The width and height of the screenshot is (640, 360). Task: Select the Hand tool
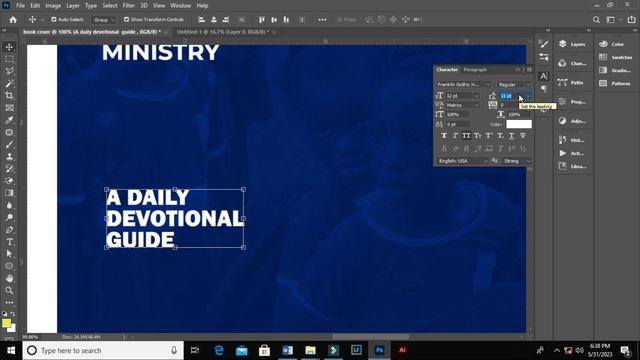pos(9,278)
